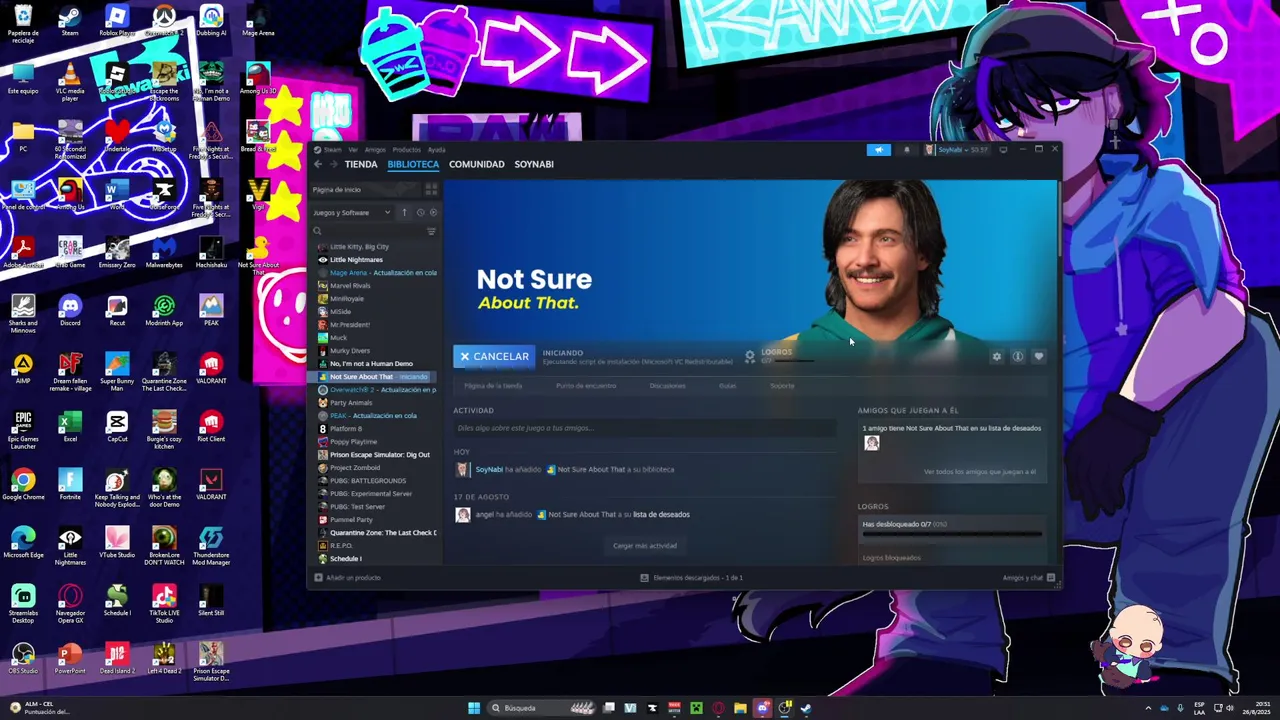Click the library search field
This screenshot has width=1280, height=720.
coord(368,231)
